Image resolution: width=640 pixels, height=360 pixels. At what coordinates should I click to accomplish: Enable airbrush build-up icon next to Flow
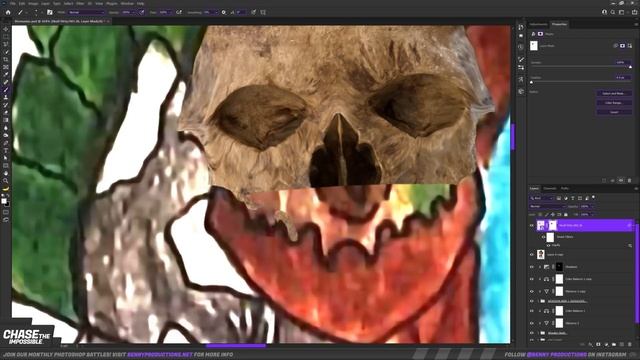point(179,12)
